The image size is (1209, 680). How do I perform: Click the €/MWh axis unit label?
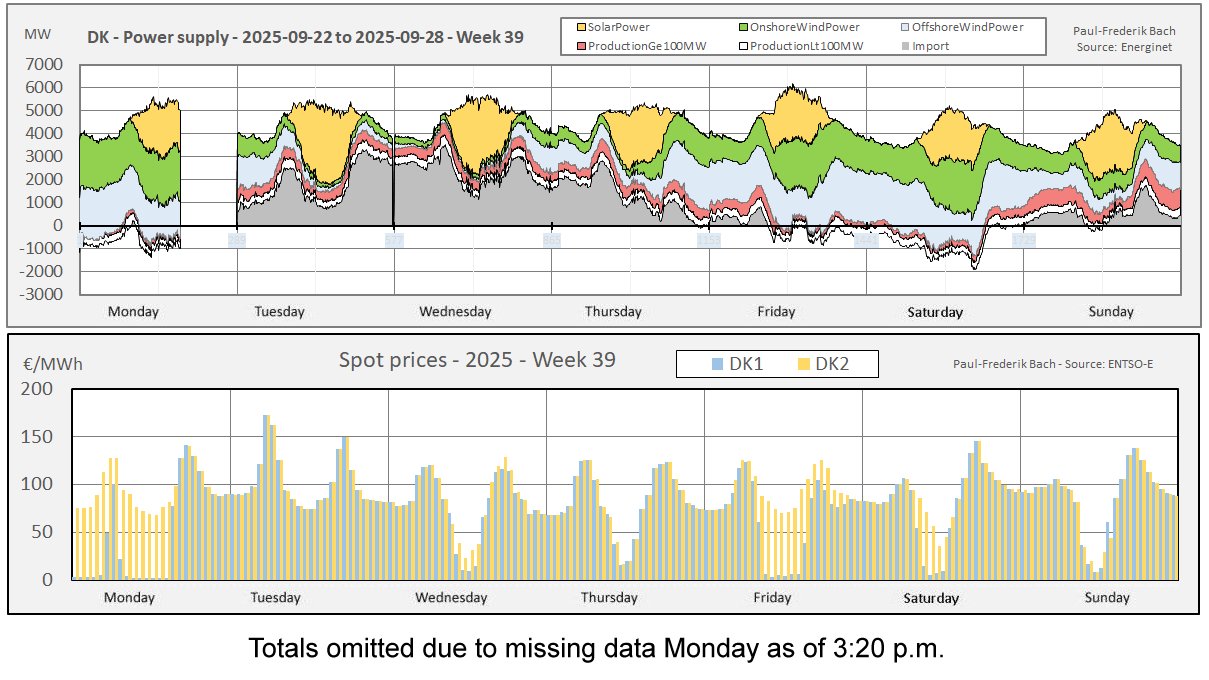[54, 364]
